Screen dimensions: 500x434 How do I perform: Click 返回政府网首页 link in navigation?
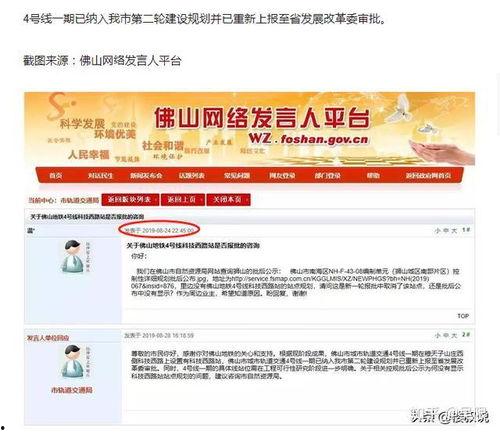(428, 175)
